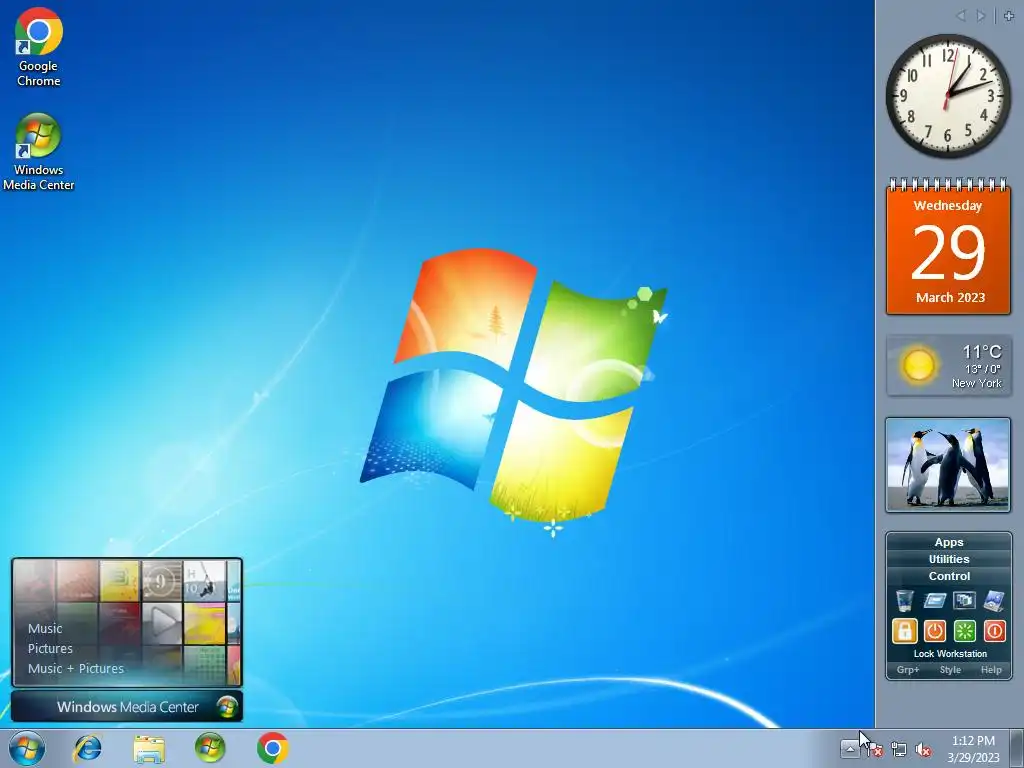
Task: Click the analog clock gadget
Action: pyautogui.click(x=948, y=96)
